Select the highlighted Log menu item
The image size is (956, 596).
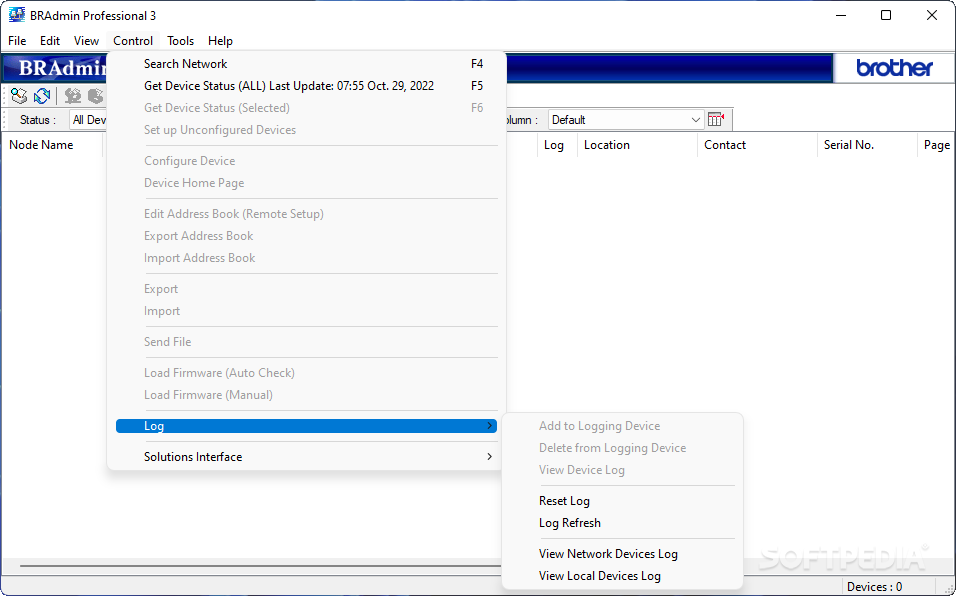306,426
